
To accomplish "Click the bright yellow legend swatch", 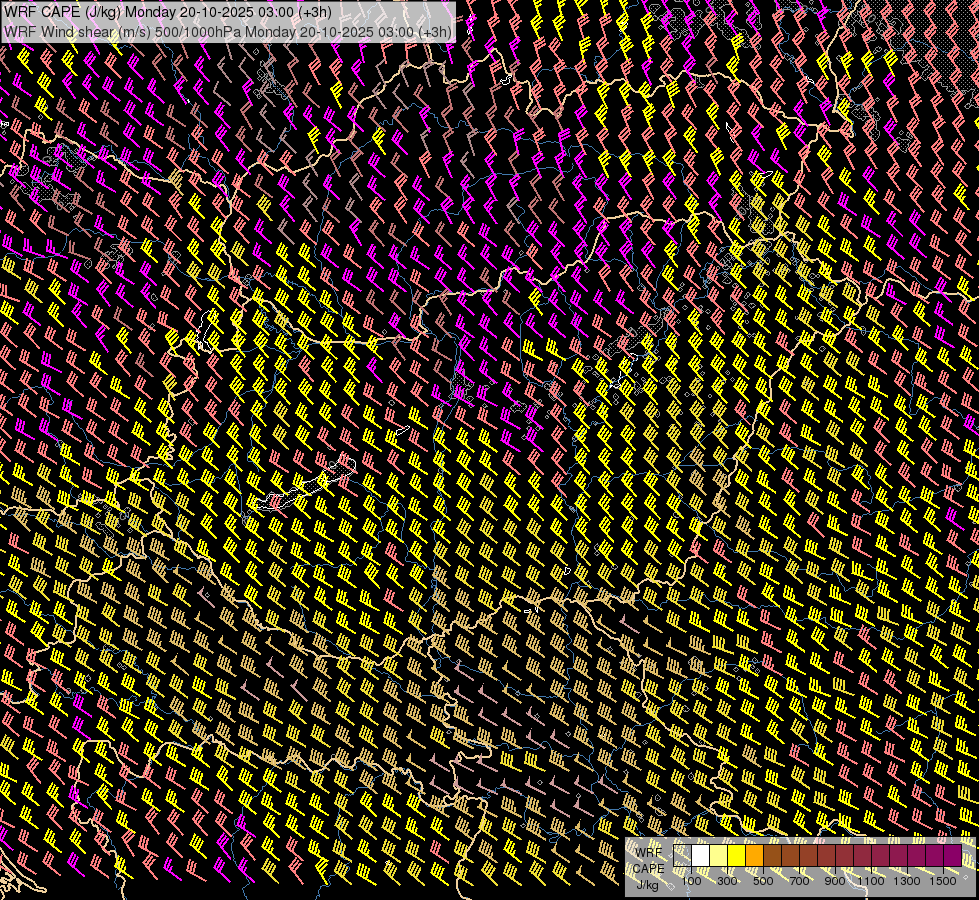I will tap(737, 856).
